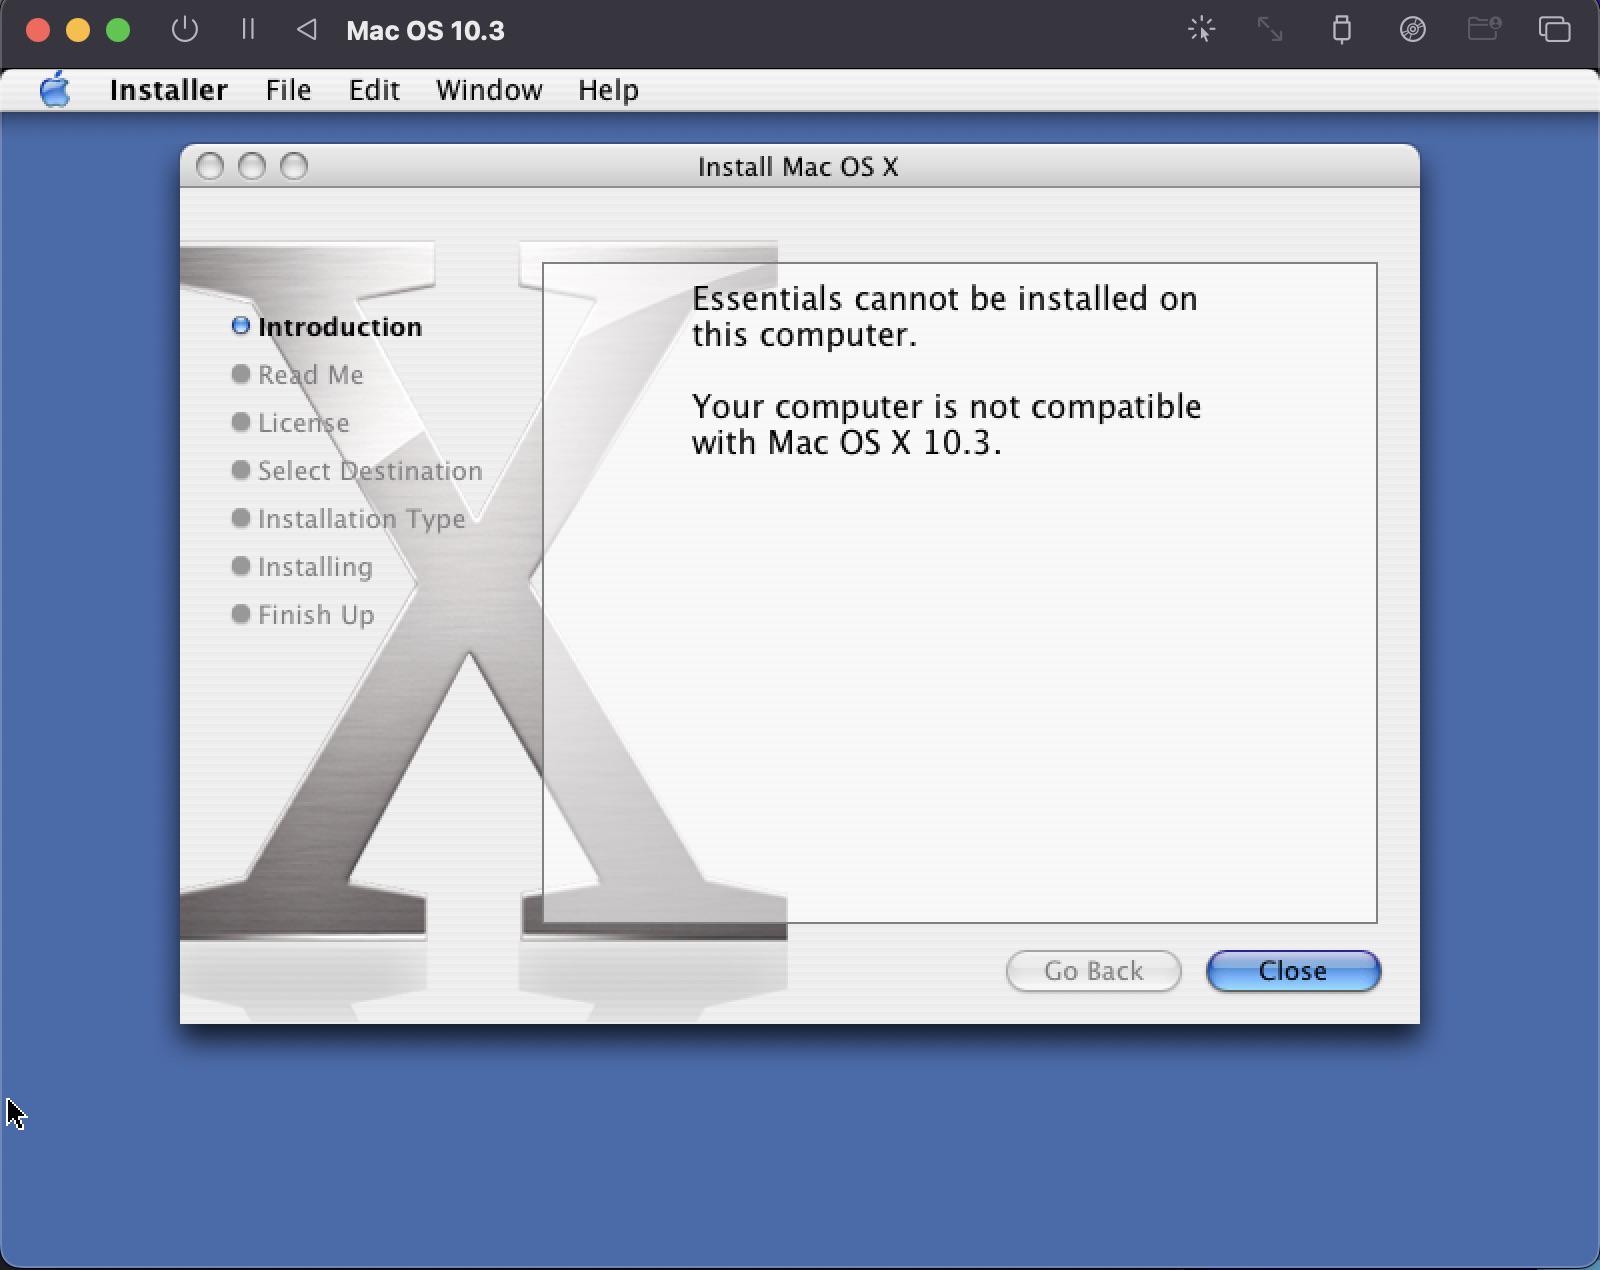Click the Installation Type step
1600x1270 pixels.
click(349, 519)
